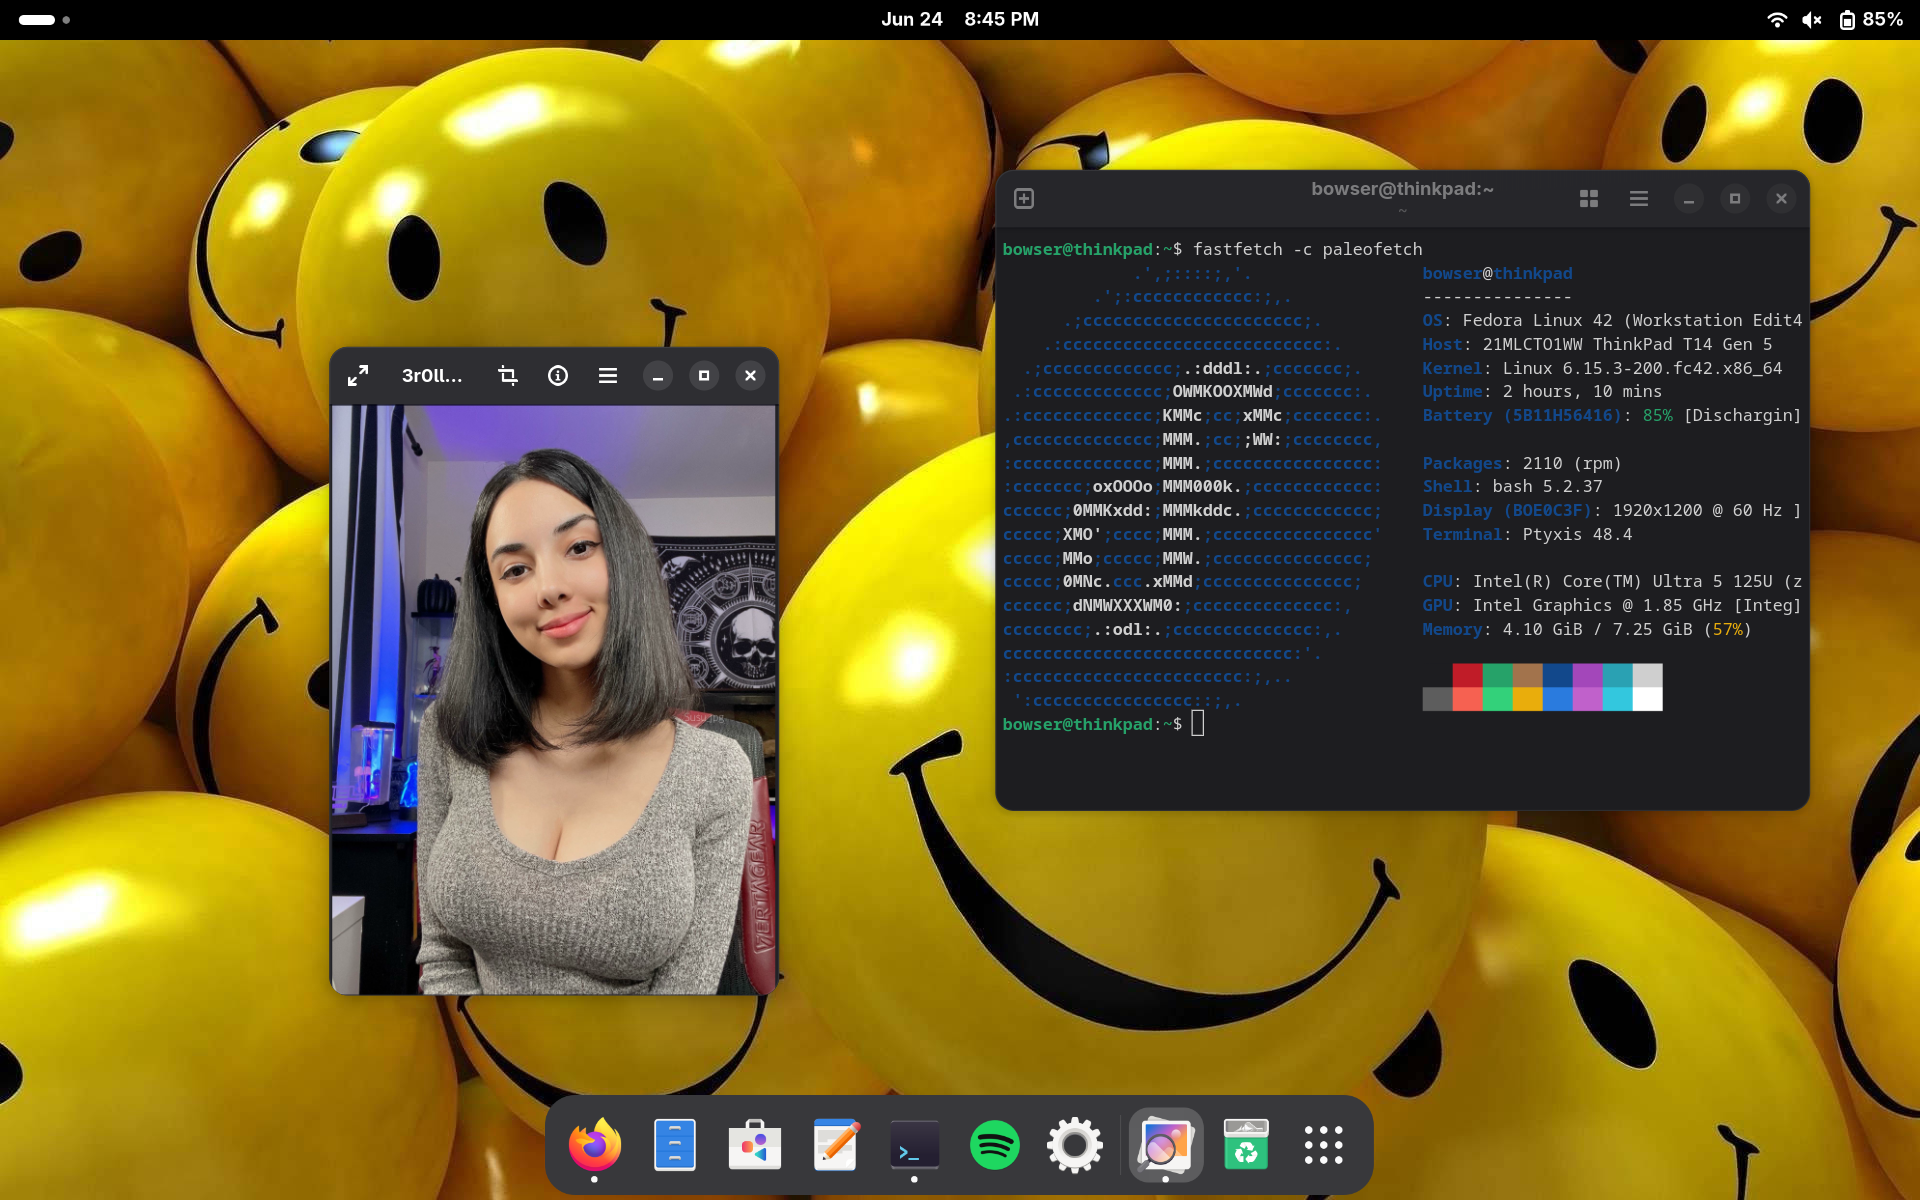This screenshot has height=1200, width=1920.
Task: Click the 'fastfetch -c paleofetch' command text
Action: (1307, 249)
